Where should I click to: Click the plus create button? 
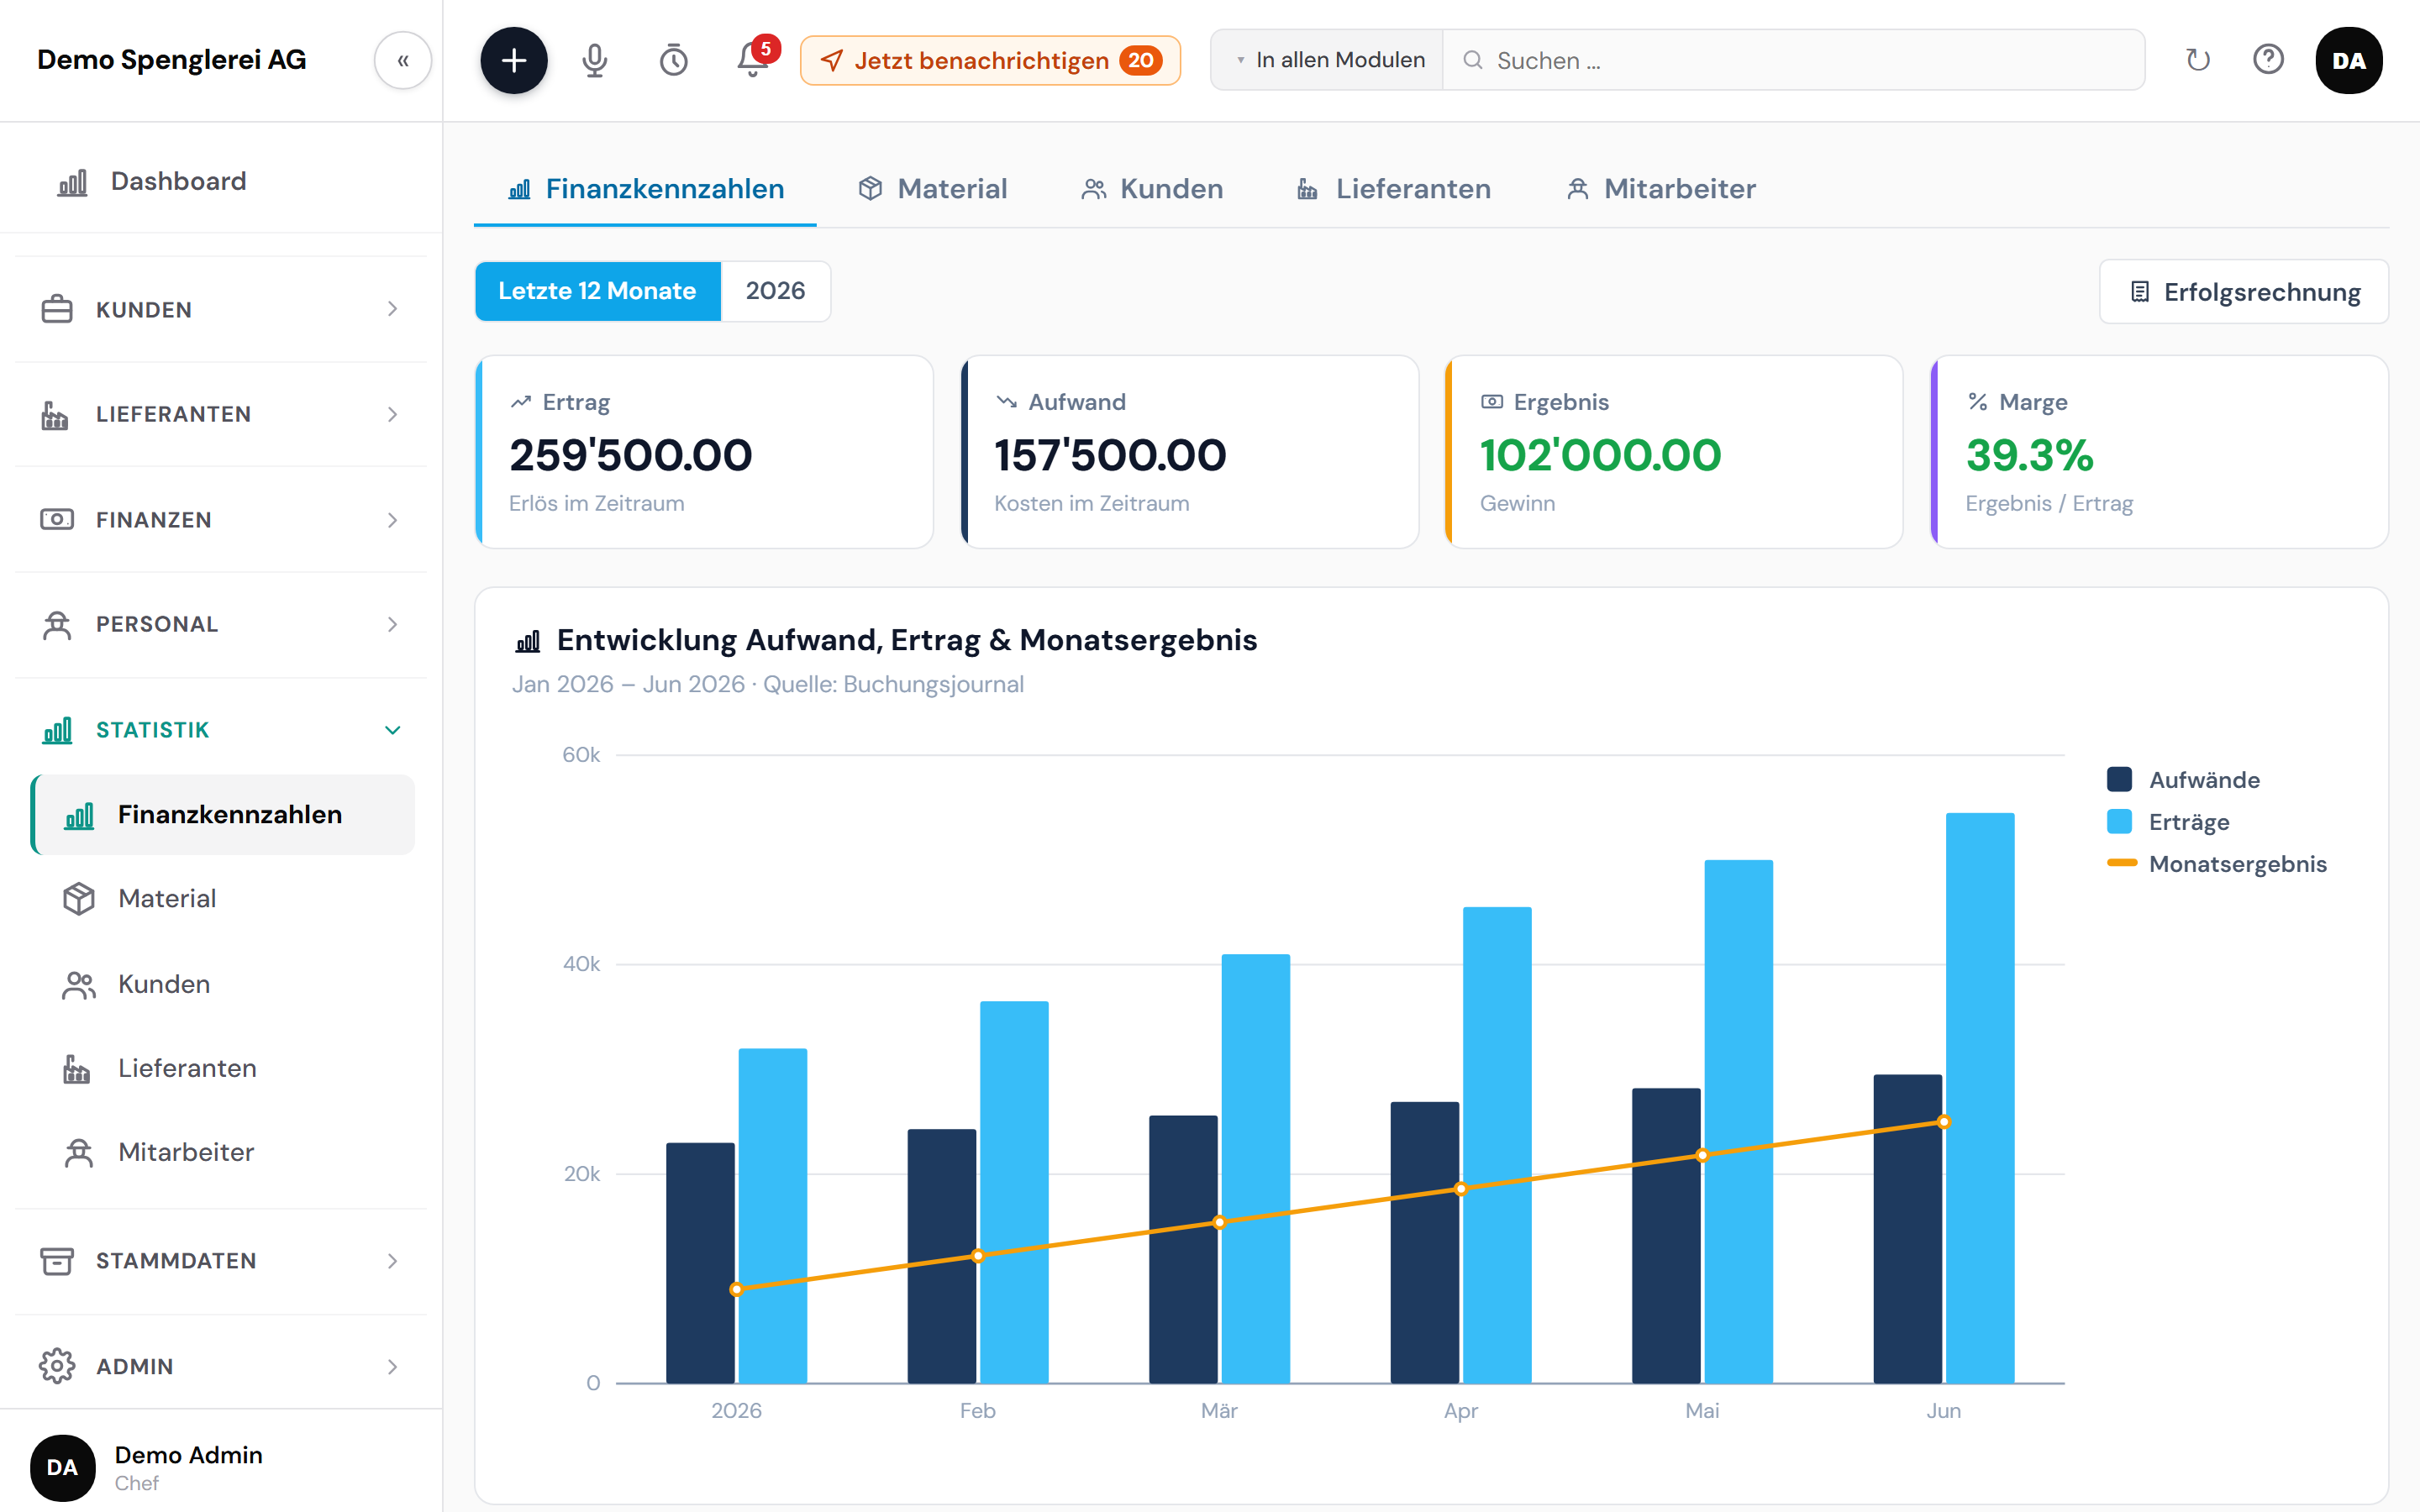513,60
